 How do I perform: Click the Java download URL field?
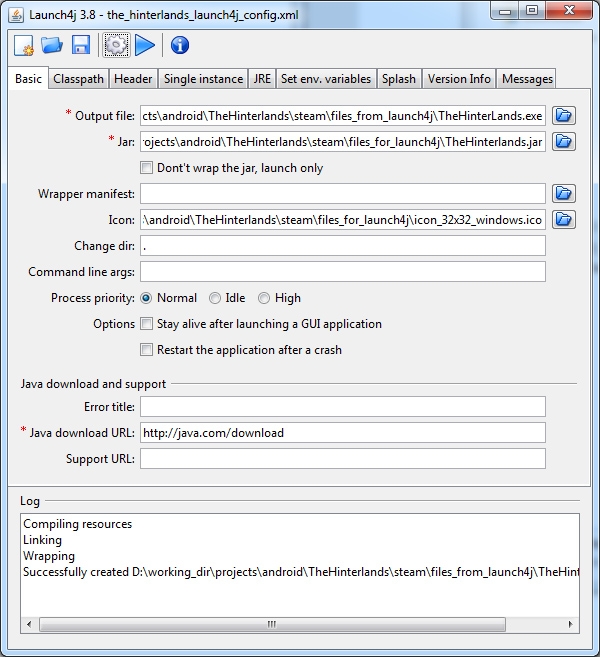tap(343, 432)
